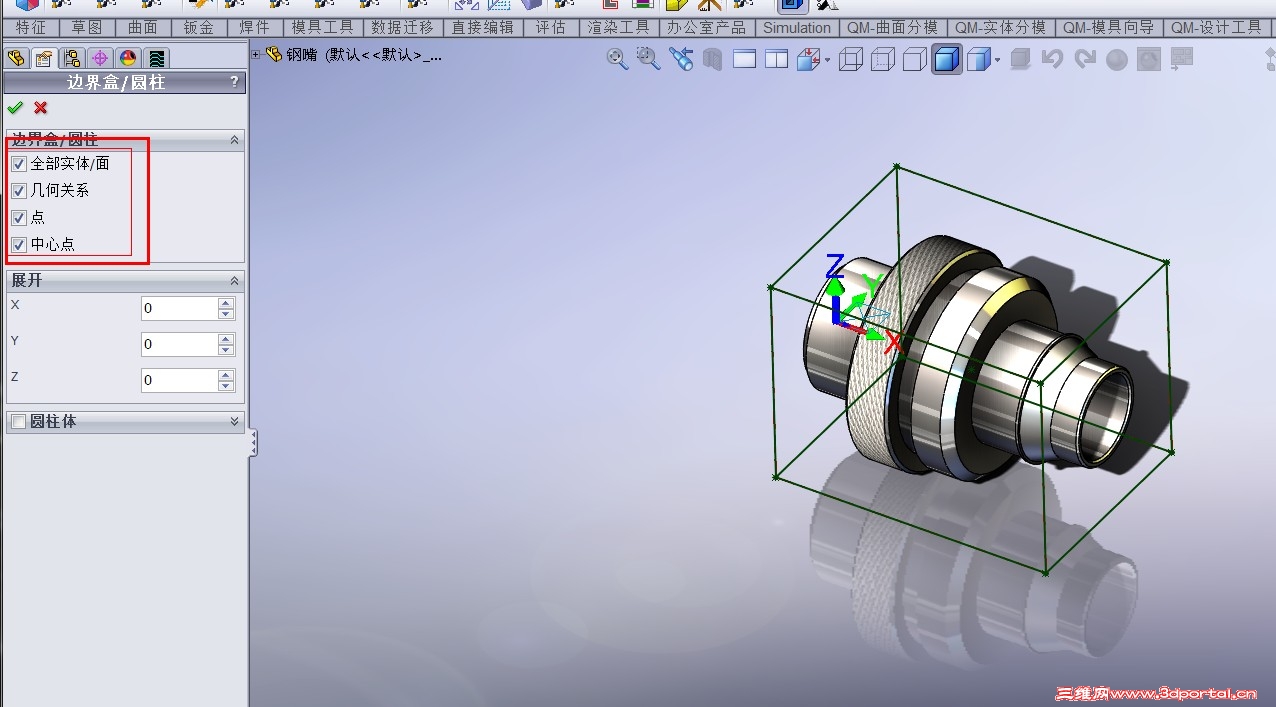The height and width of the screenshot is (707, 1276).
Task: Uncheck the 几何关系 checkbox
Action: coord(19,190)
